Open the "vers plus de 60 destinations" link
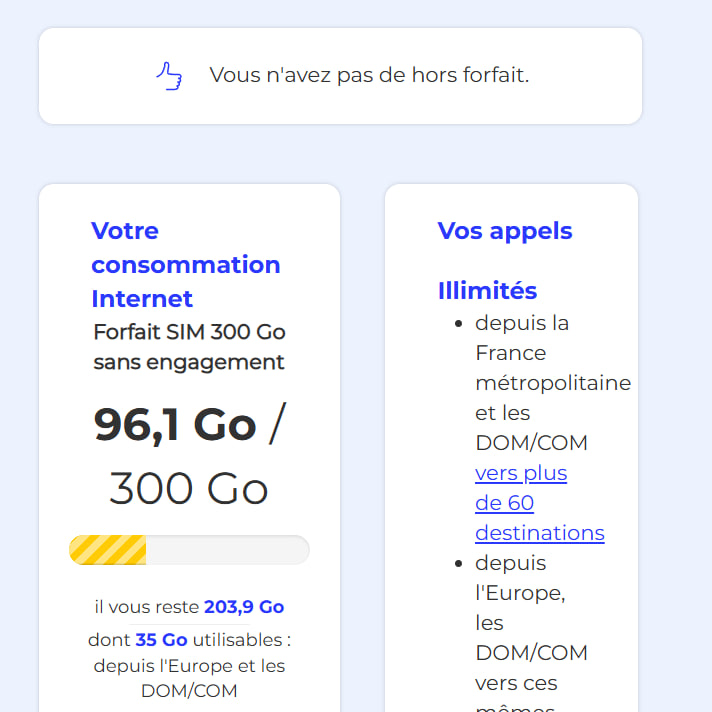Screen dimensions: 712x712 point(538,503)
